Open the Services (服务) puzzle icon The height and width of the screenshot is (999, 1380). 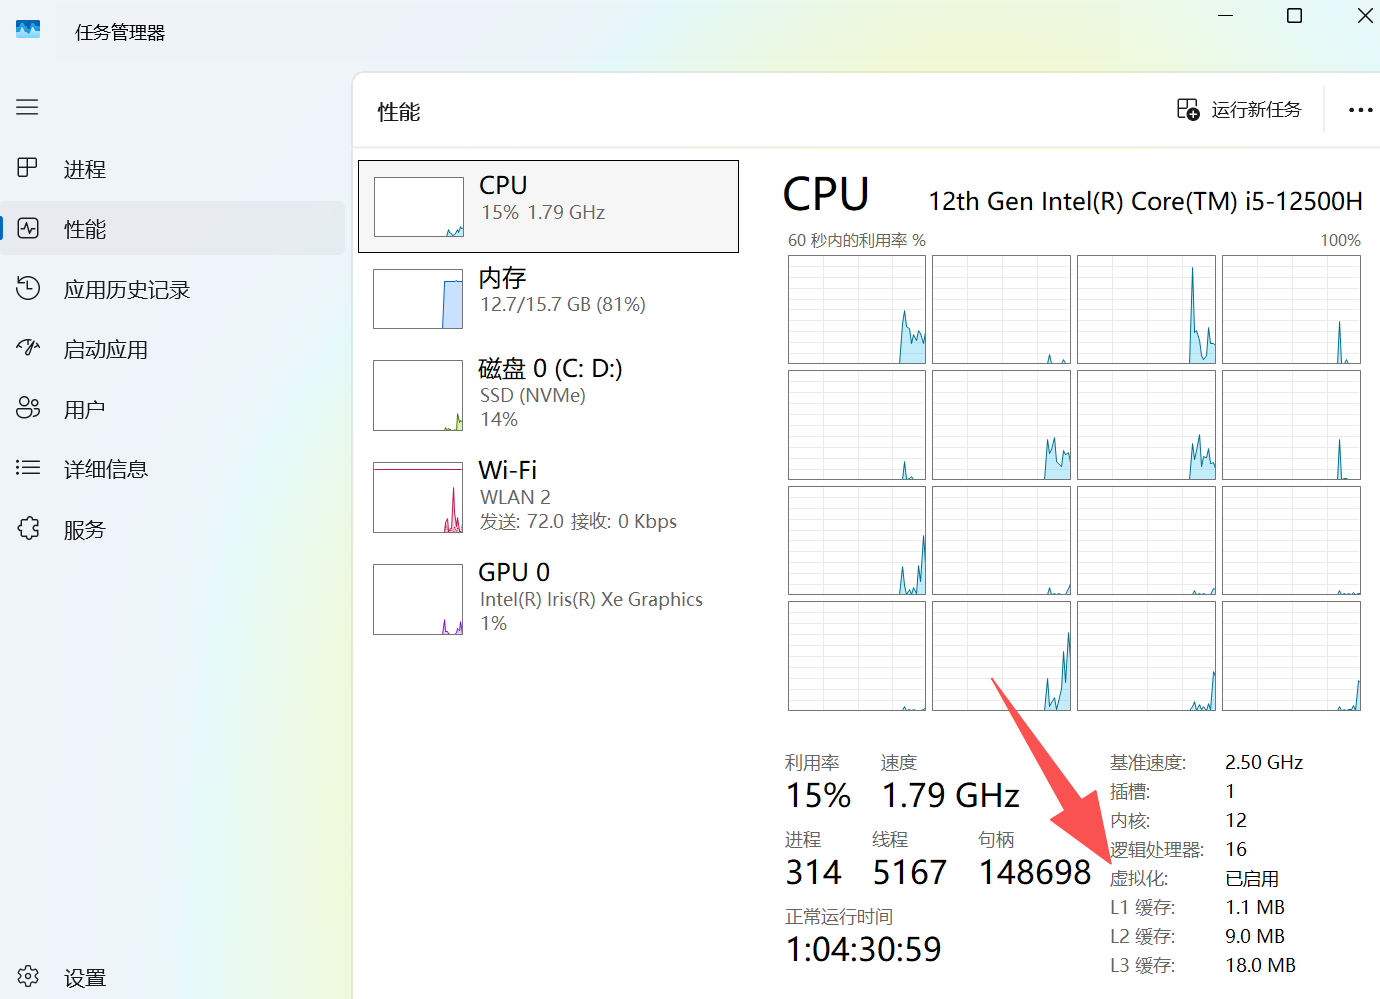(x=28, y=528)
